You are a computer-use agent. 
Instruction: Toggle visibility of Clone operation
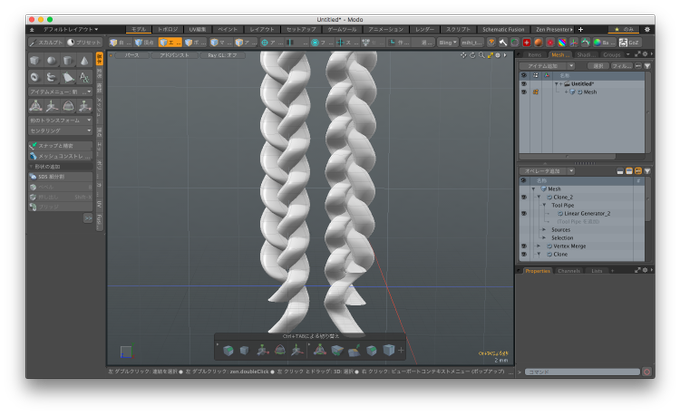pos(524,254)
